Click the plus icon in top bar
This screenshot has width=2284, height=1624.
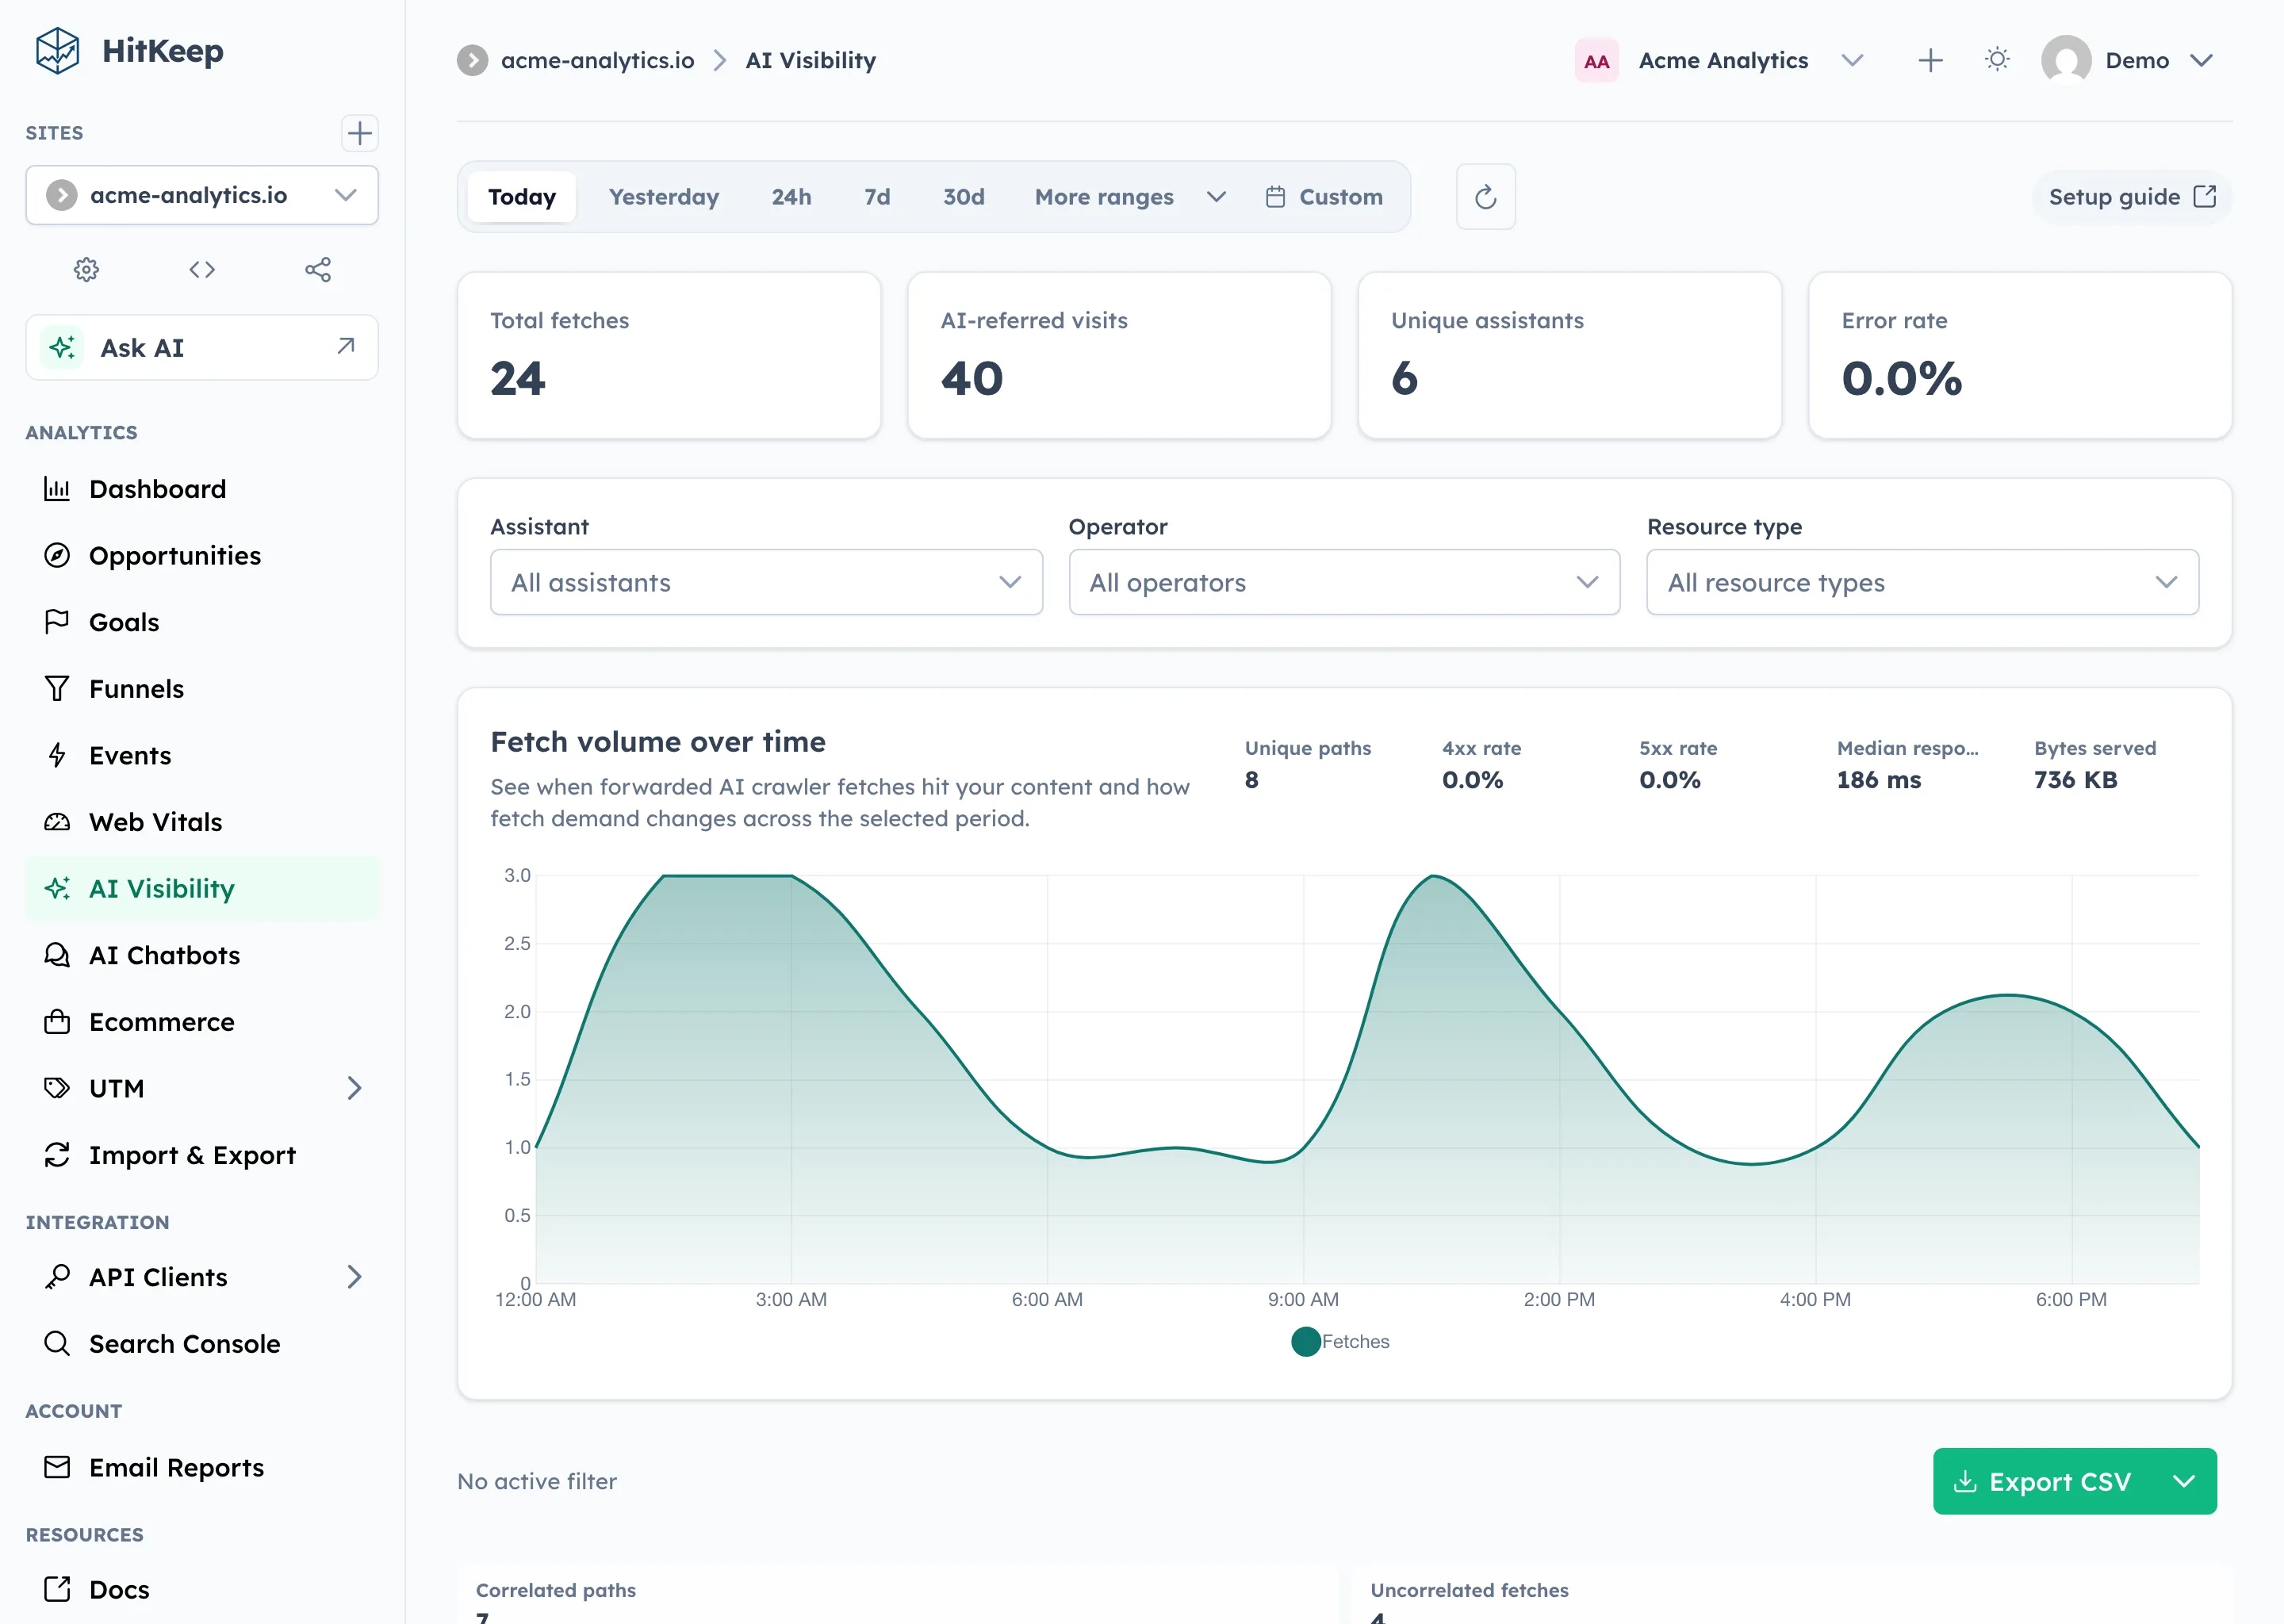pos(1930,60)
